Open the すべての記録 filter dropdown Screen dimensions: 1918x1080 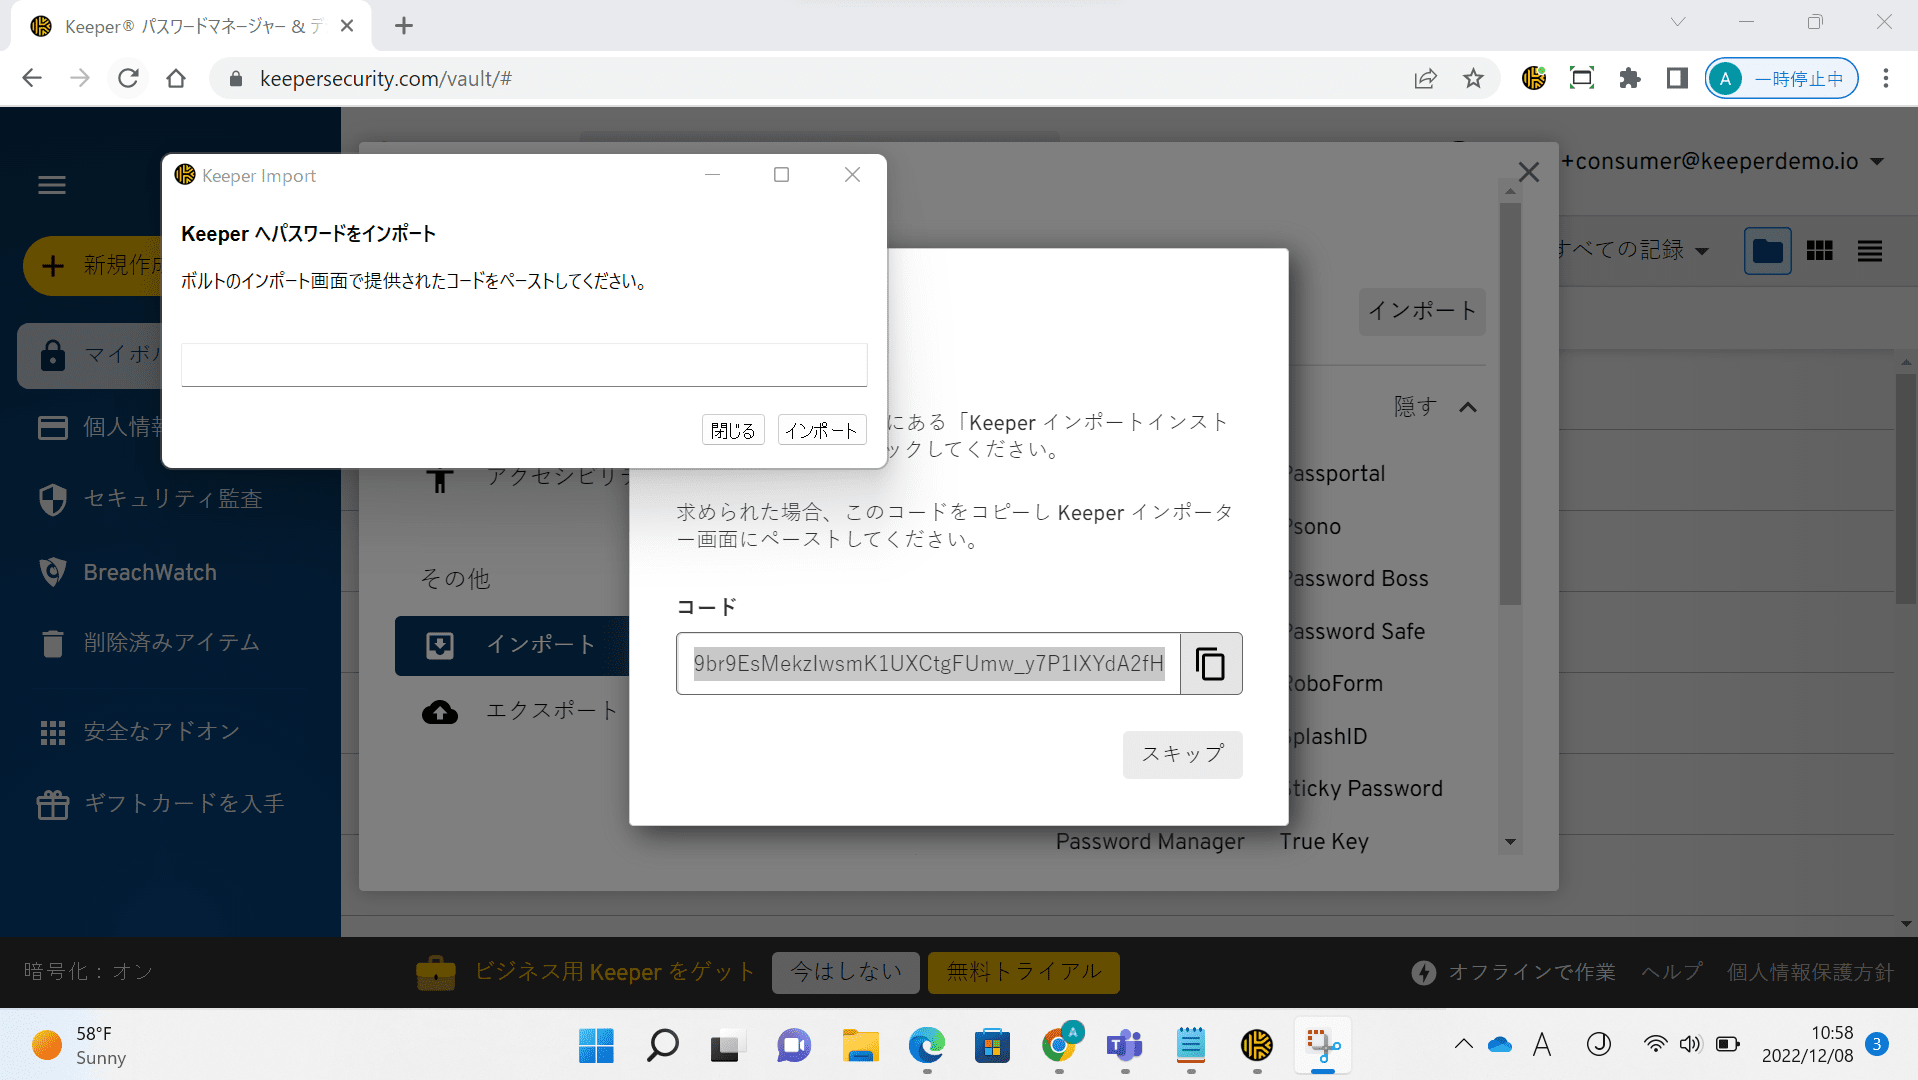pos(1632,250)
